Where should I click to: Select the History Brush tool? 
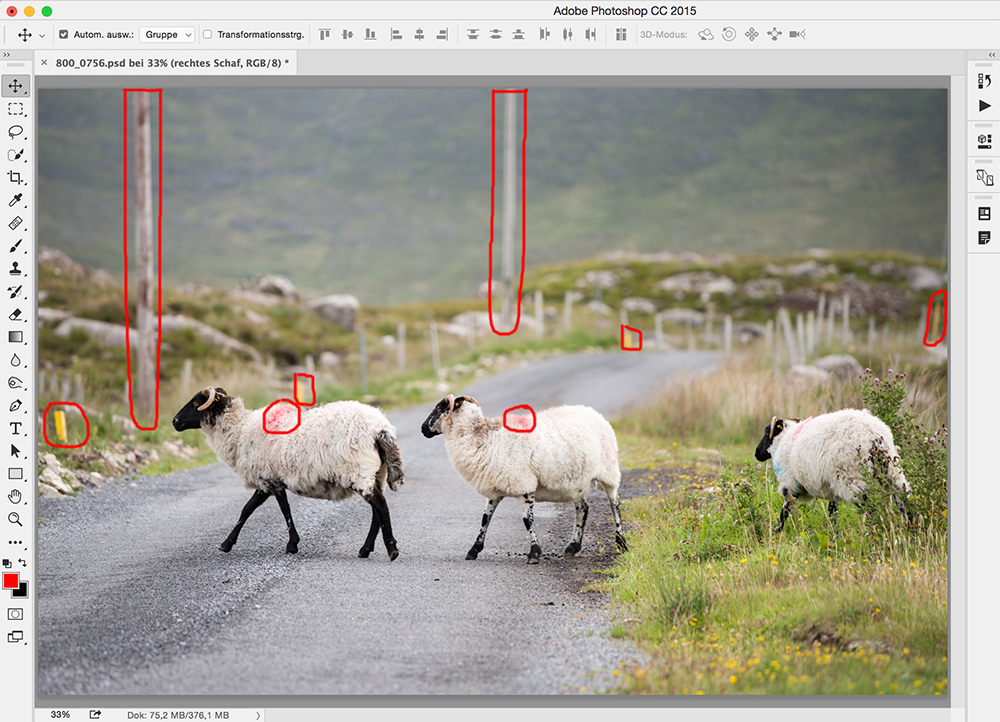coord(15,291)
